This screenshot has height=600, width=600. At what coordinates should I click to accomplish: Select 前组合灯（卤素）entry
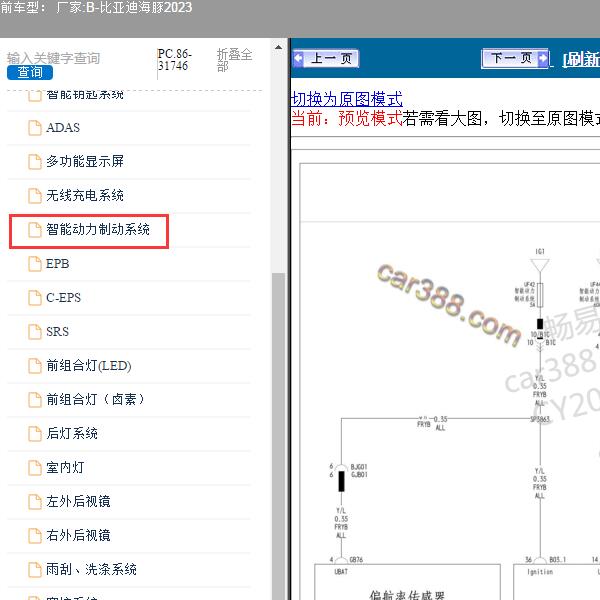point(95,399)
